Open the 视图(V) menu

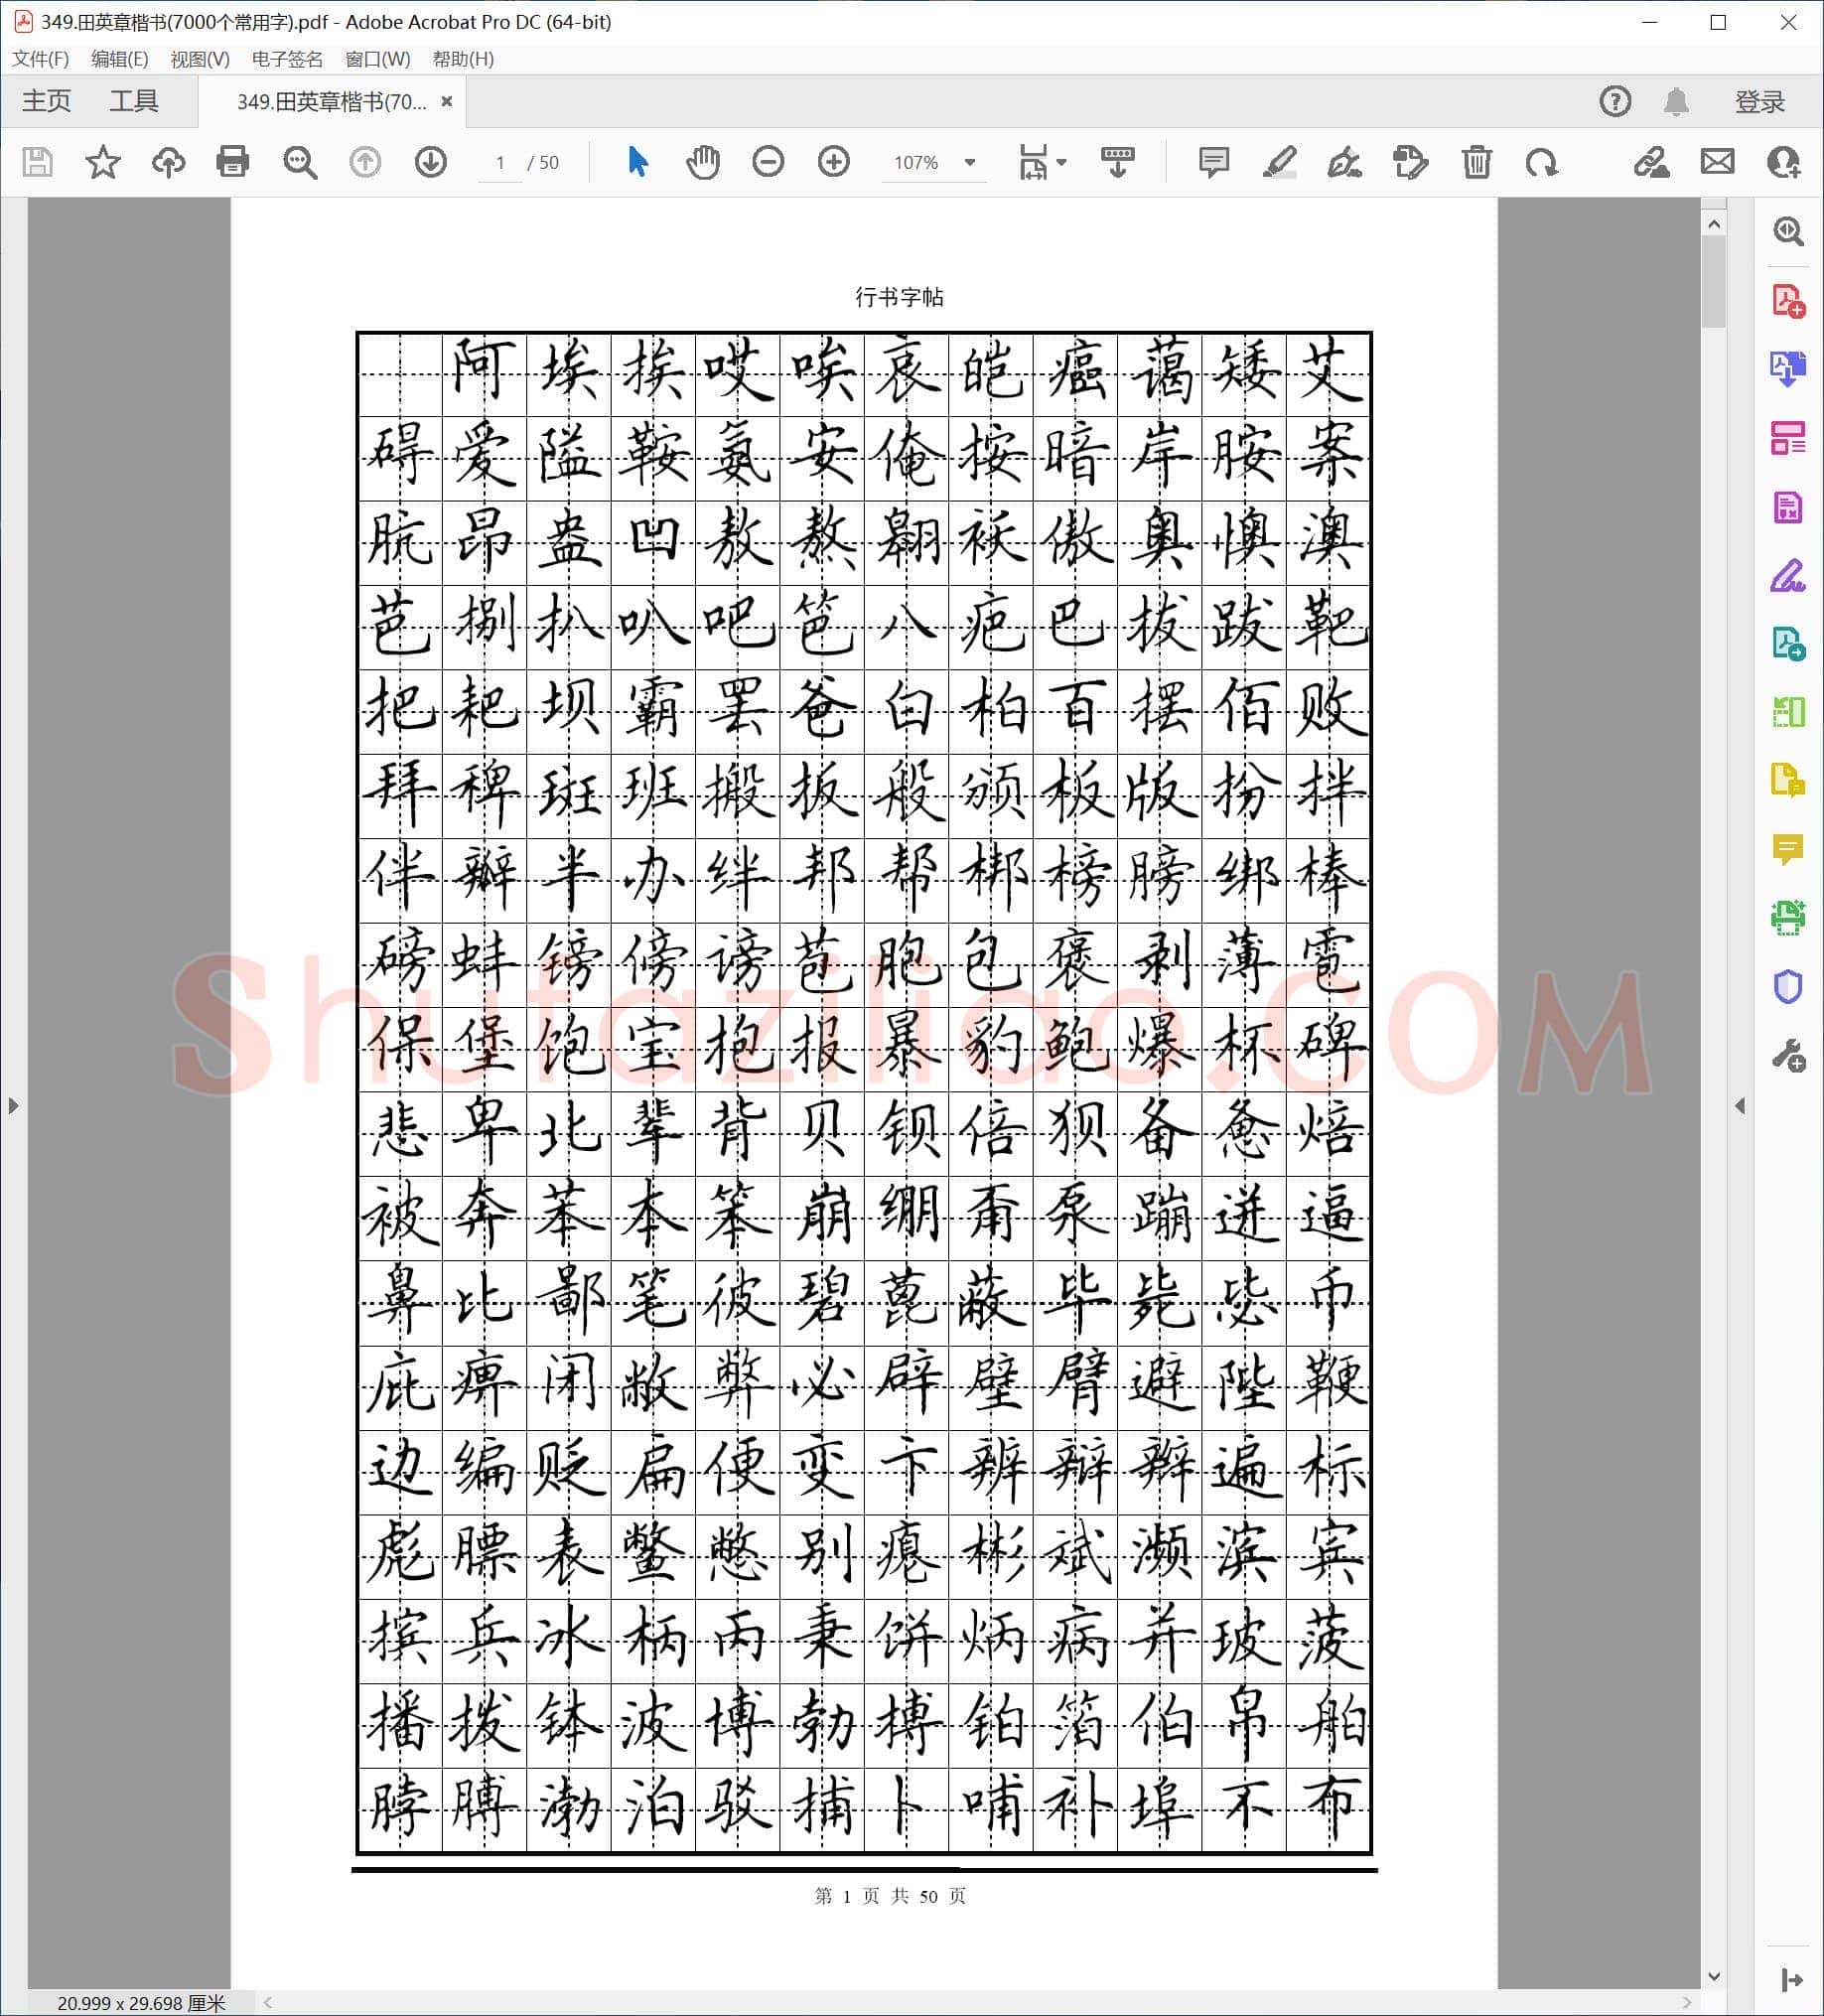point(200,59)
